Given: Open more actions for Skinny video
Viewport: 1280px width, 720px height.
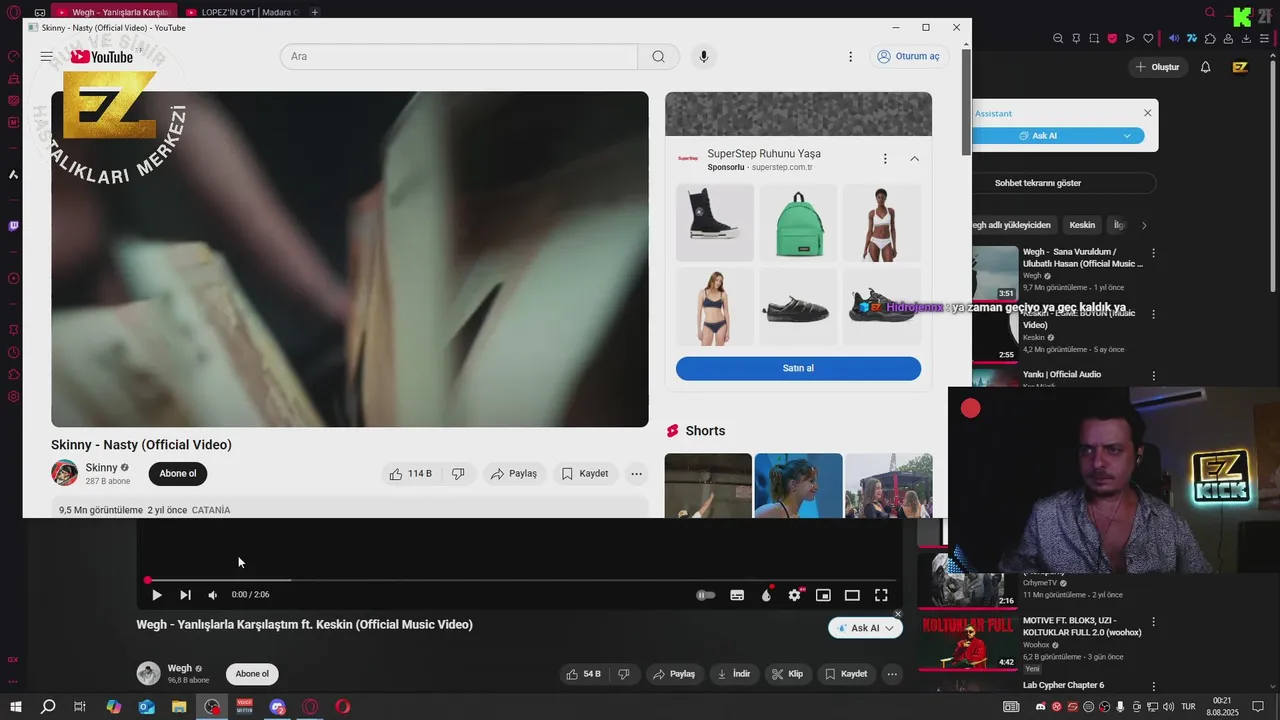Looking at the screenshot, I should [636, 473].
